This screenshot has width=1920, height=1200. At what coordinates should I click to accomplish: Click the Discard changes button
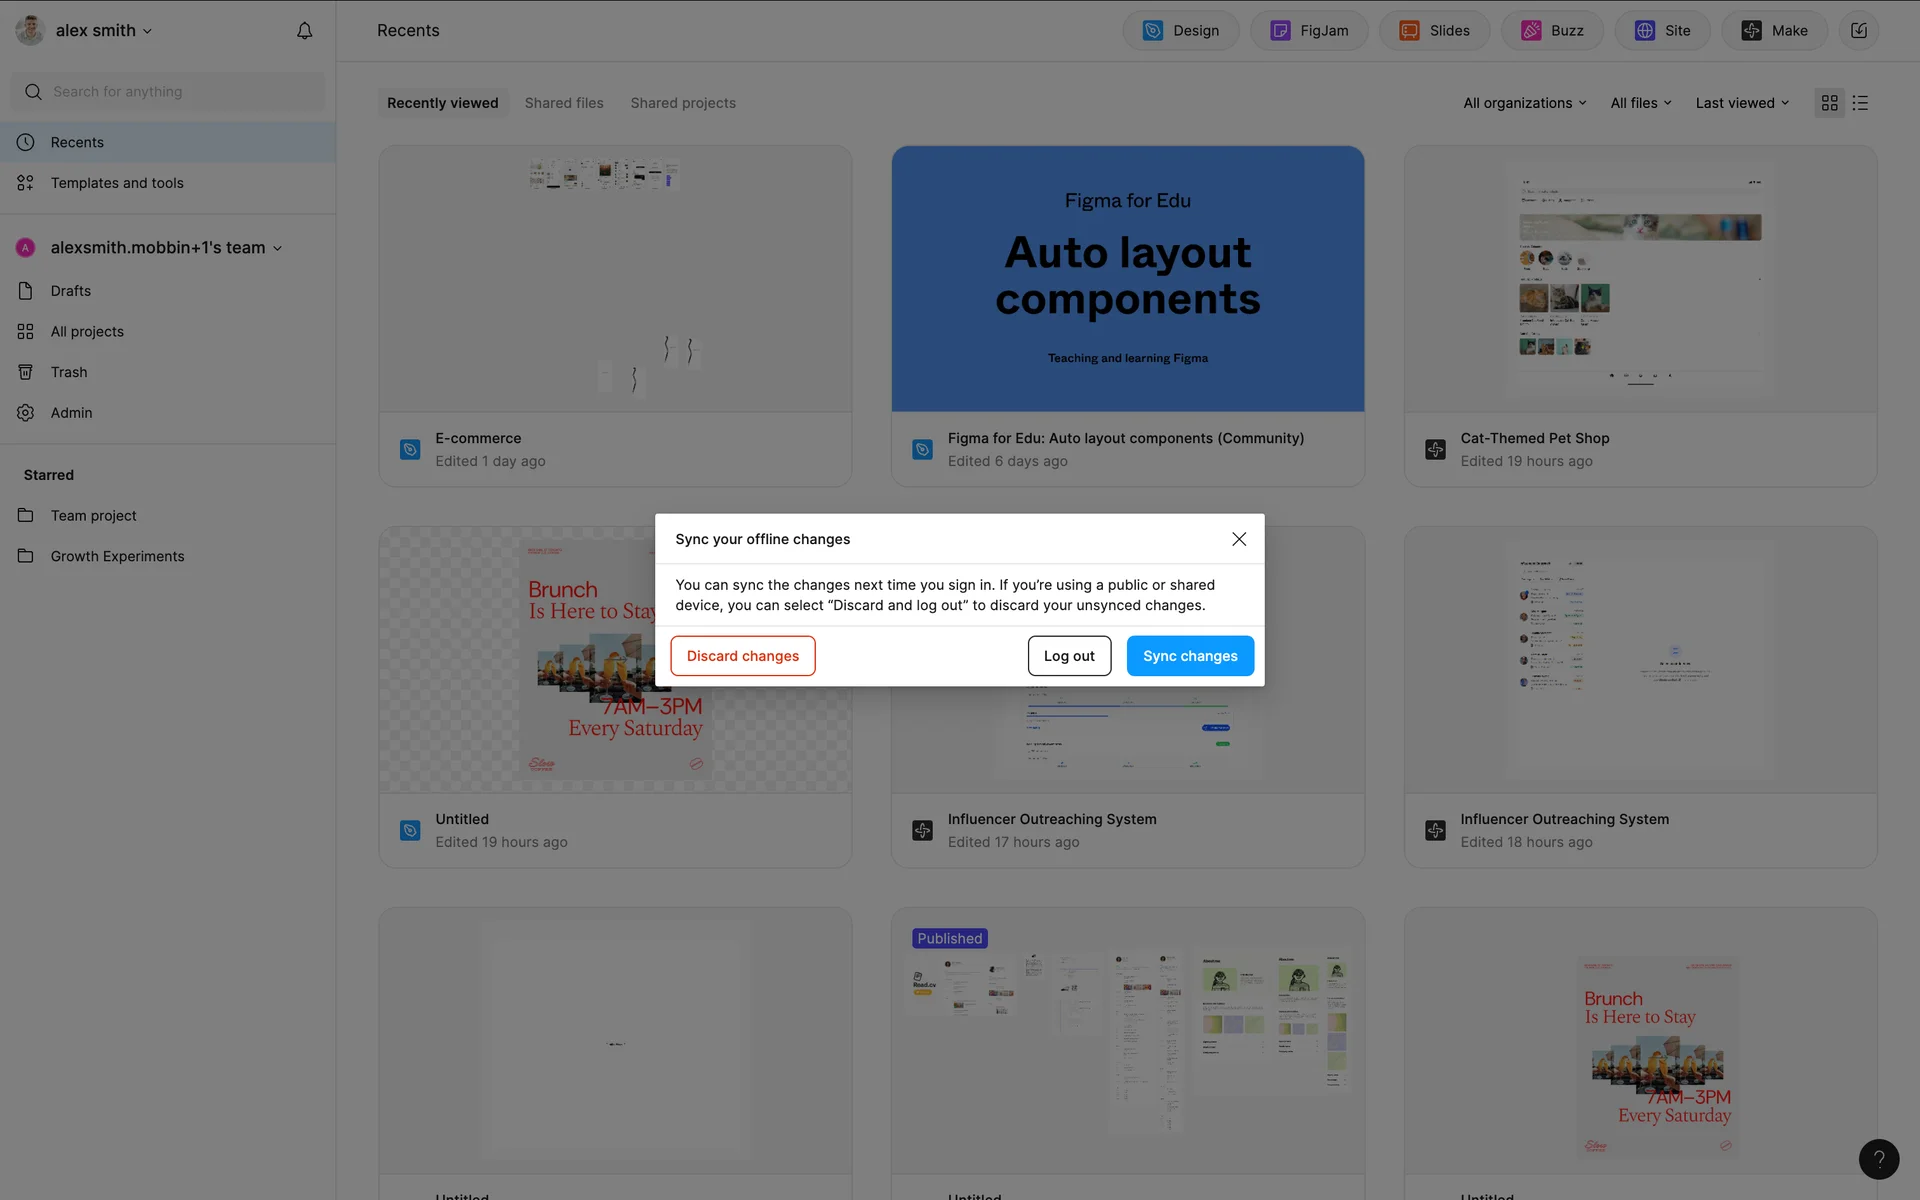(x=742, y=656)
